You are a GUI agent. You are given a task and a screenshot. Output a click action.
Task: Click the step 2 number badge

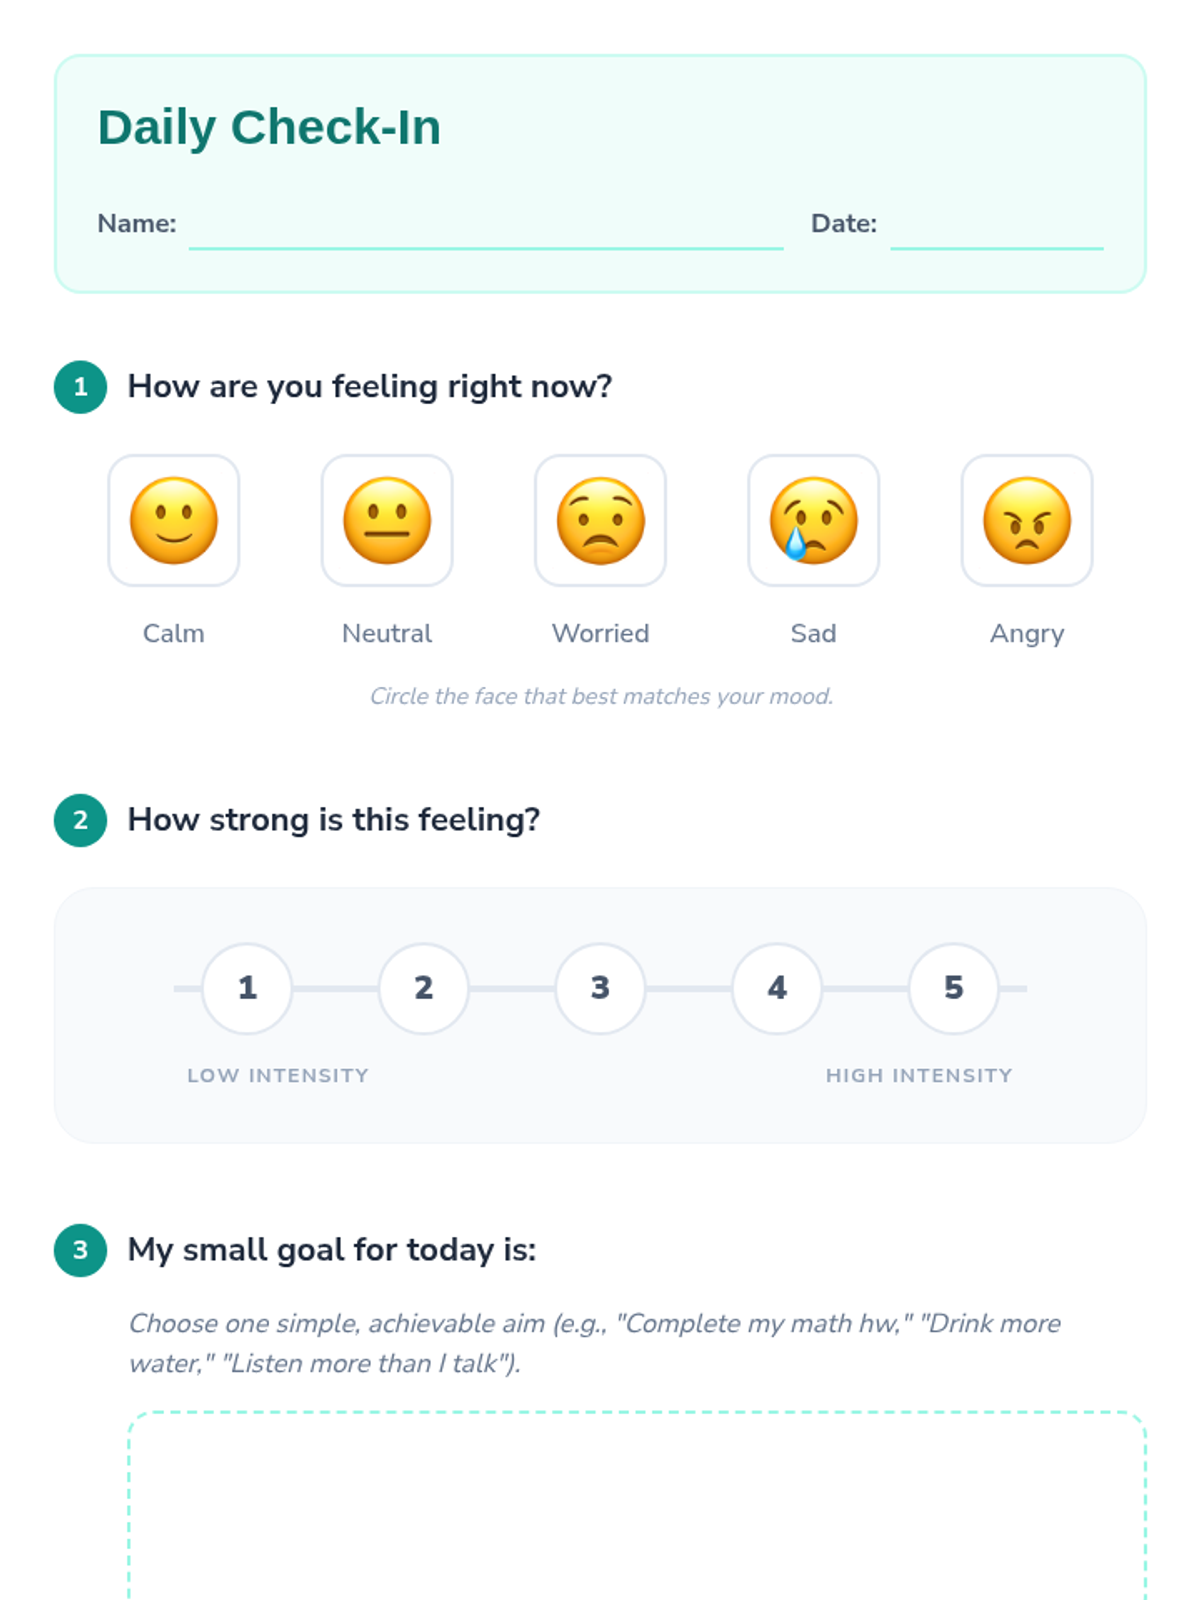point(81,820)
